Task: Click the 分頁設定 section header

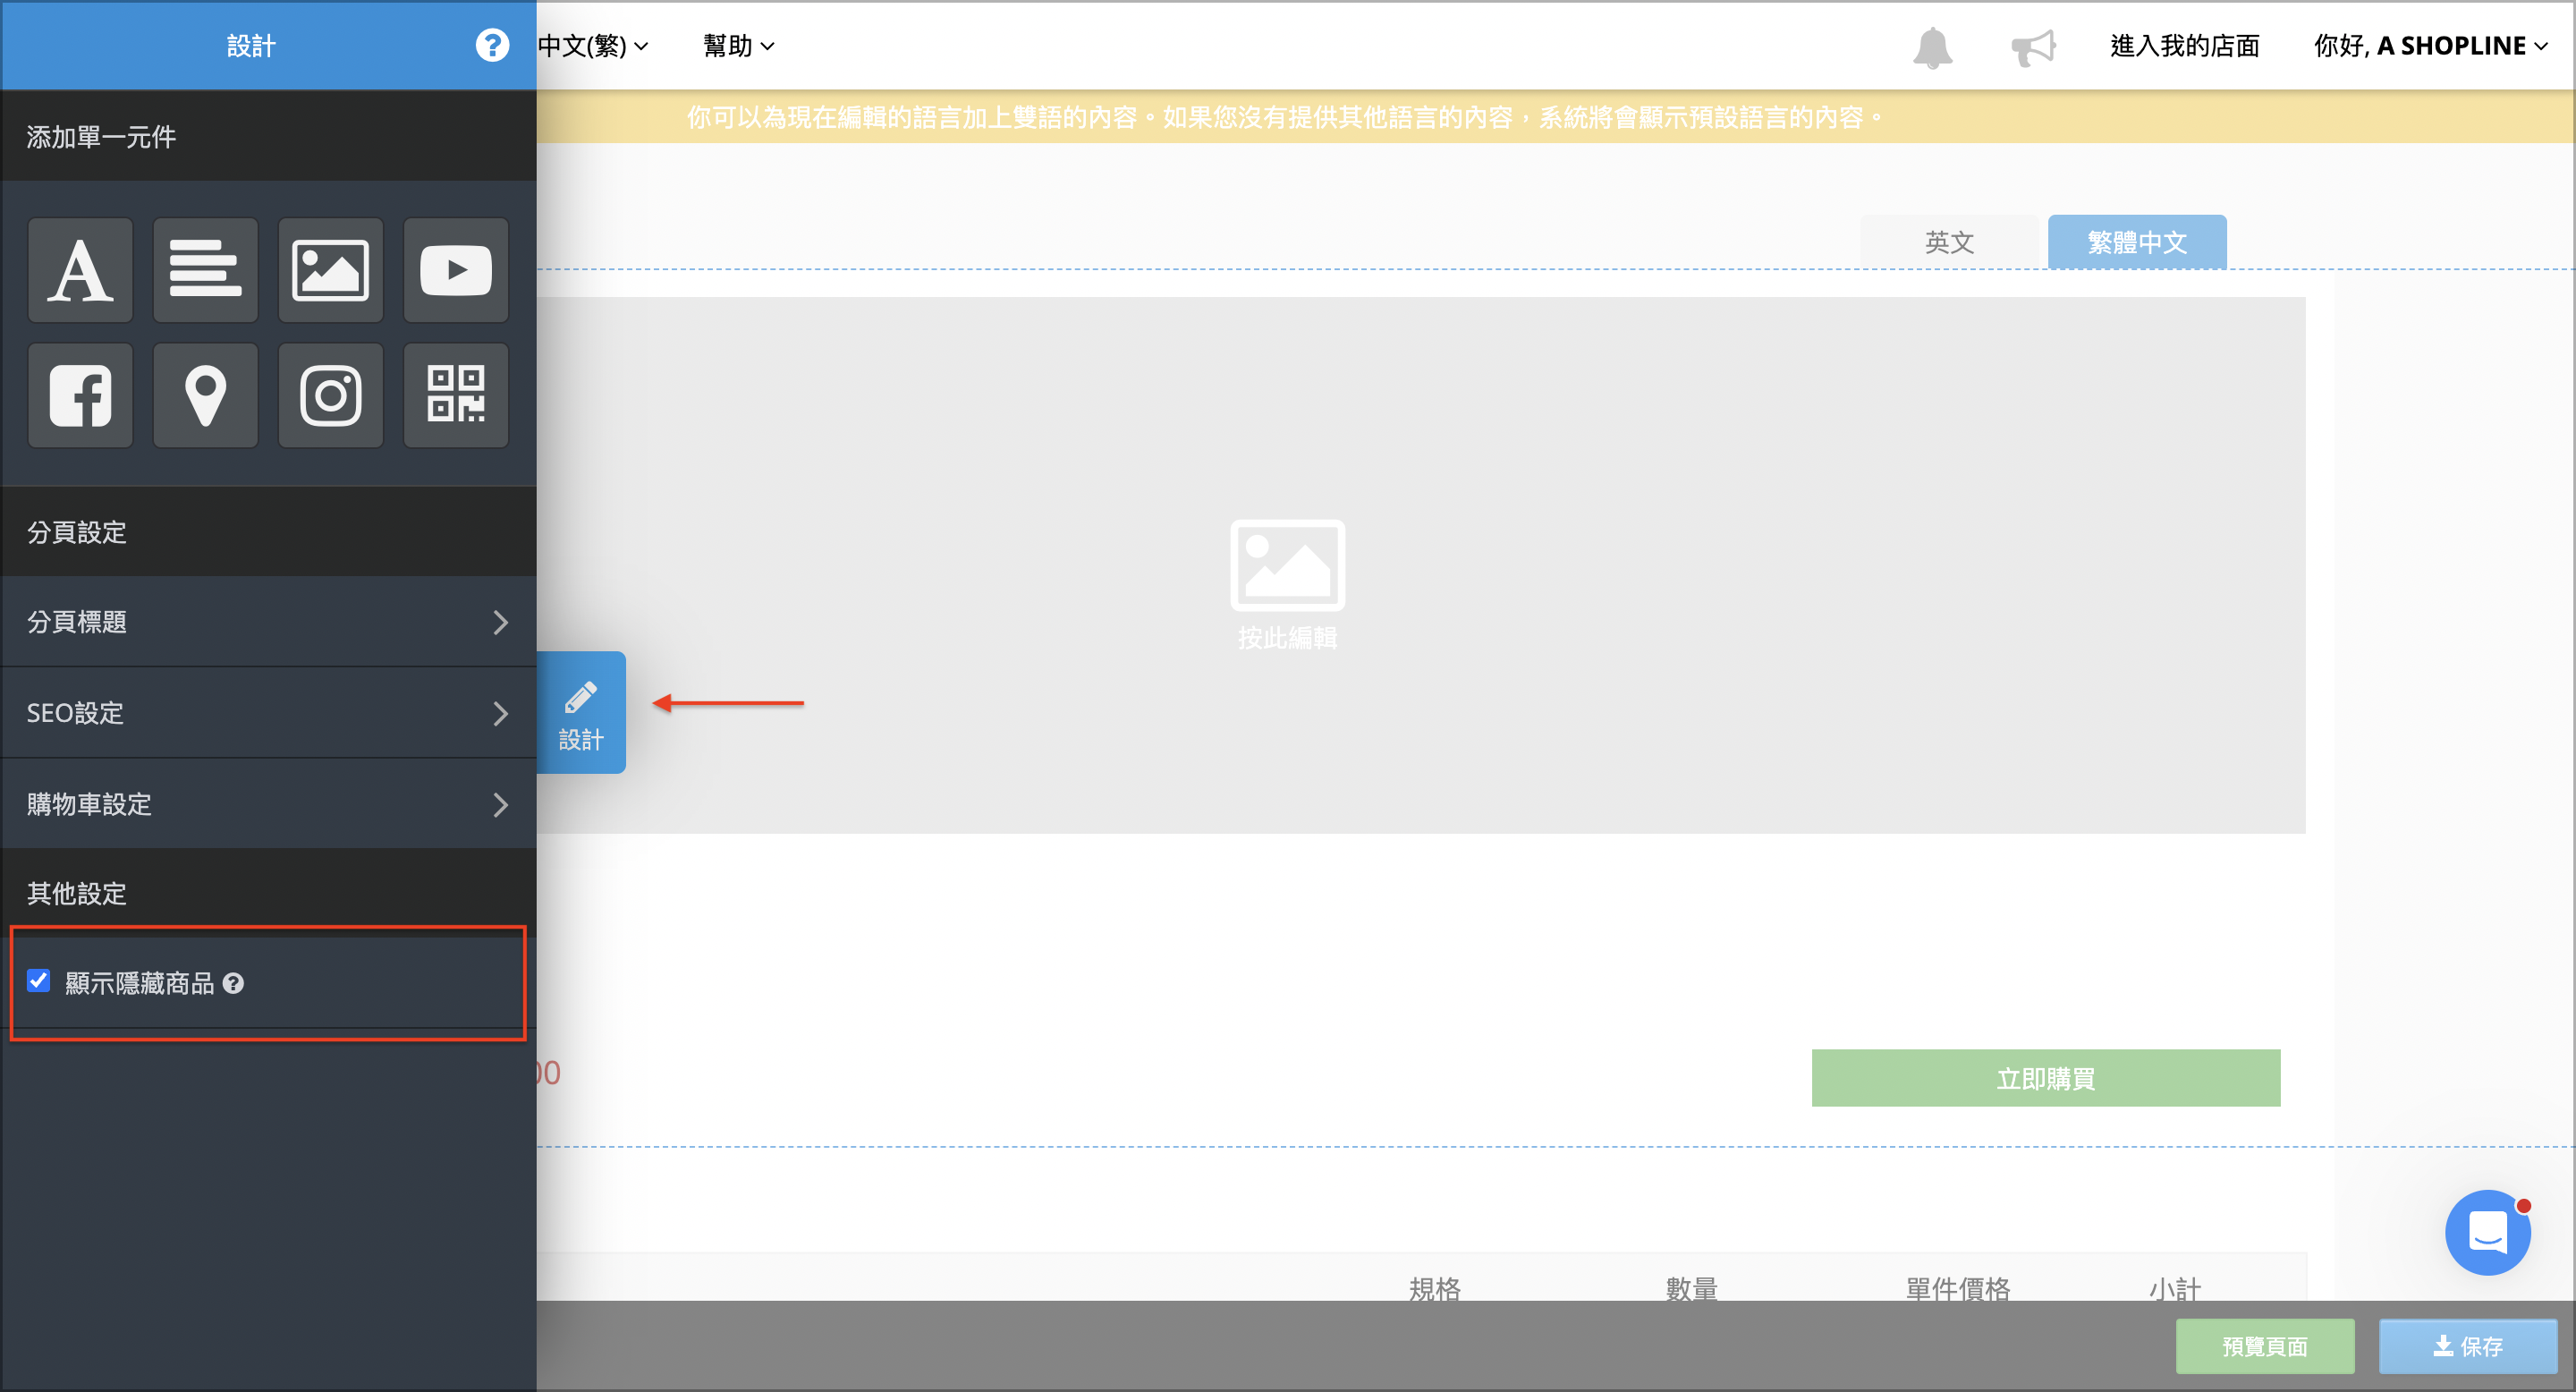Action: (268, 532)
